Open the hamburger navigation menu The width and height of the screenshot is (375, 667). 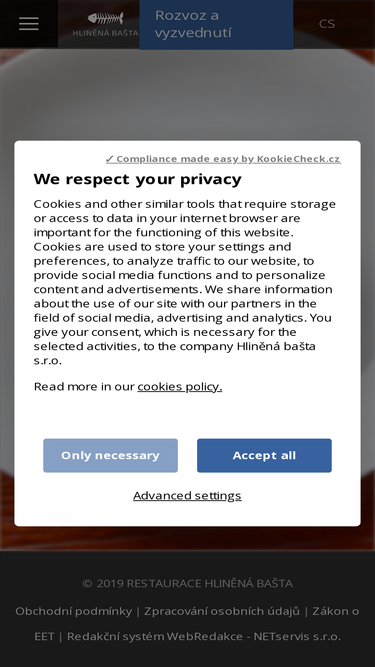click(x=28, y=24)
